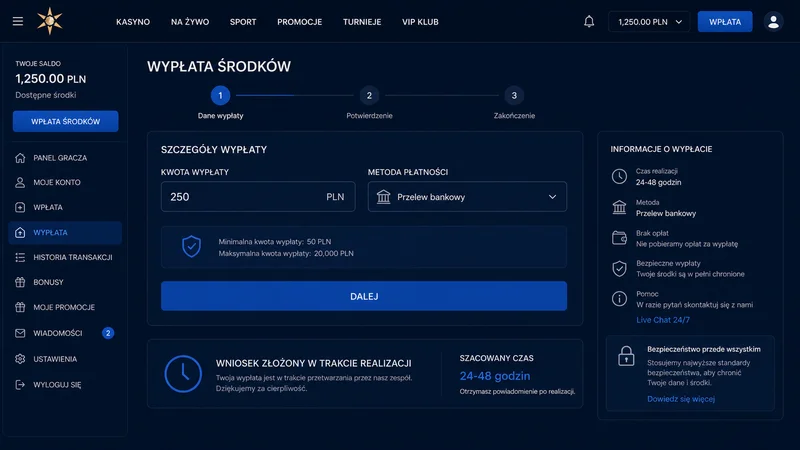Go to the Sport section
800x450 pixels.
(x=243, y=22)
